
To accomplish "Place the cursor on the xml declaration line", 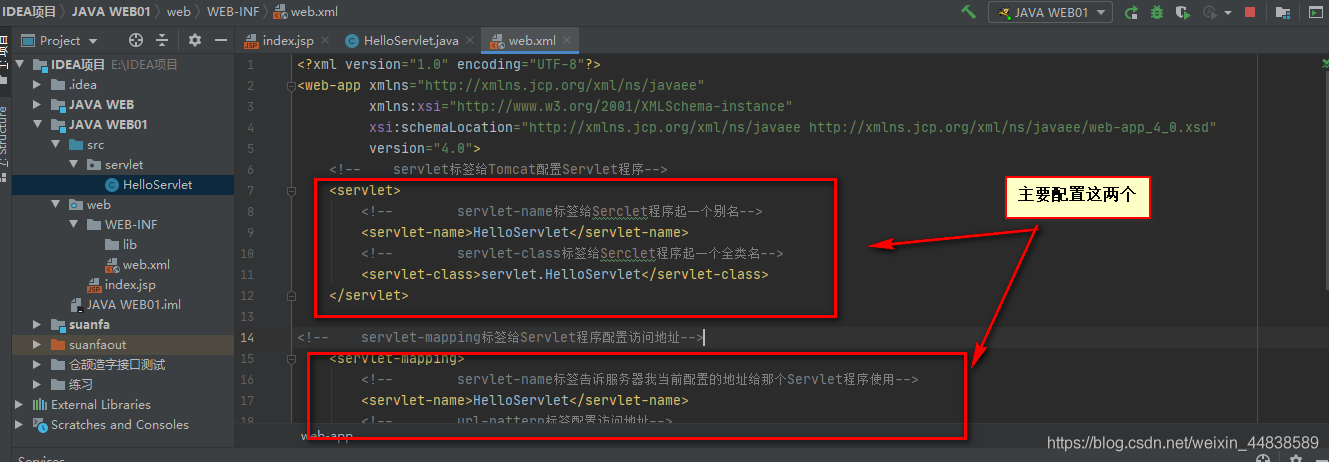I will pos(448,64).
